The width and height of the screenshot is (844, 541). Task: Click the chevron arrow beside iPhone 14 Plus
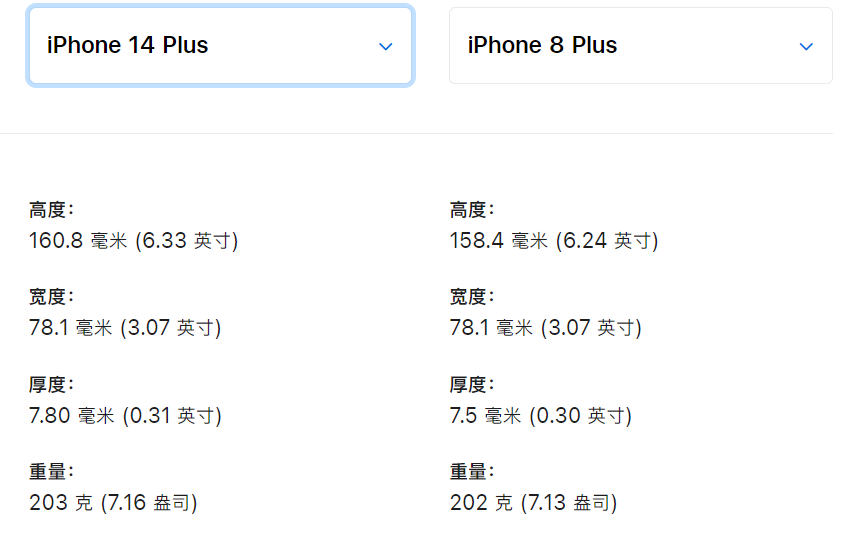tap(385, 47)
